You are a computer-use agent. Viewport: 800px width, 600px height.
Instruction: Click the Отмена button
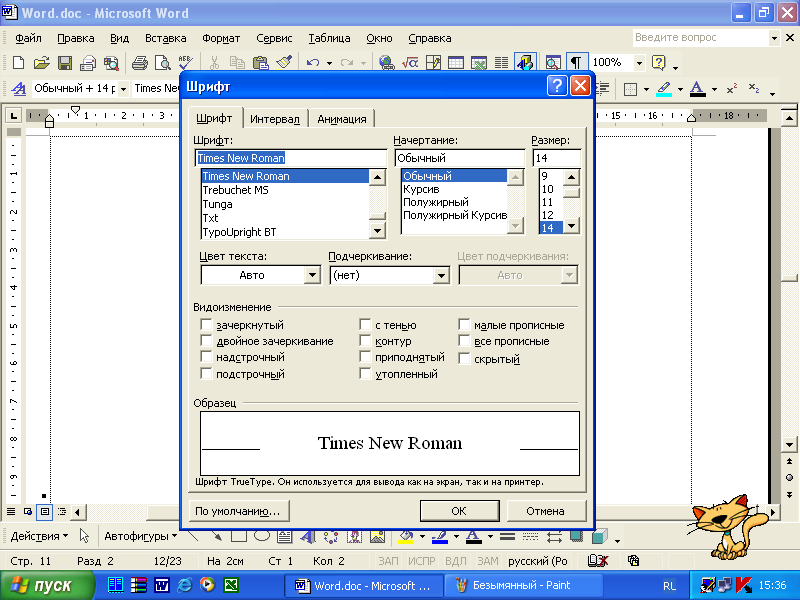(x=546, y=511)
